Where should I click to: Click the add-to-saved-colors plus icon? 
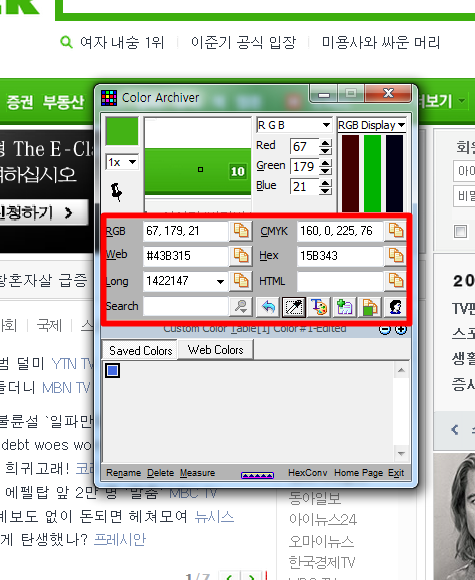coord(344,307)
